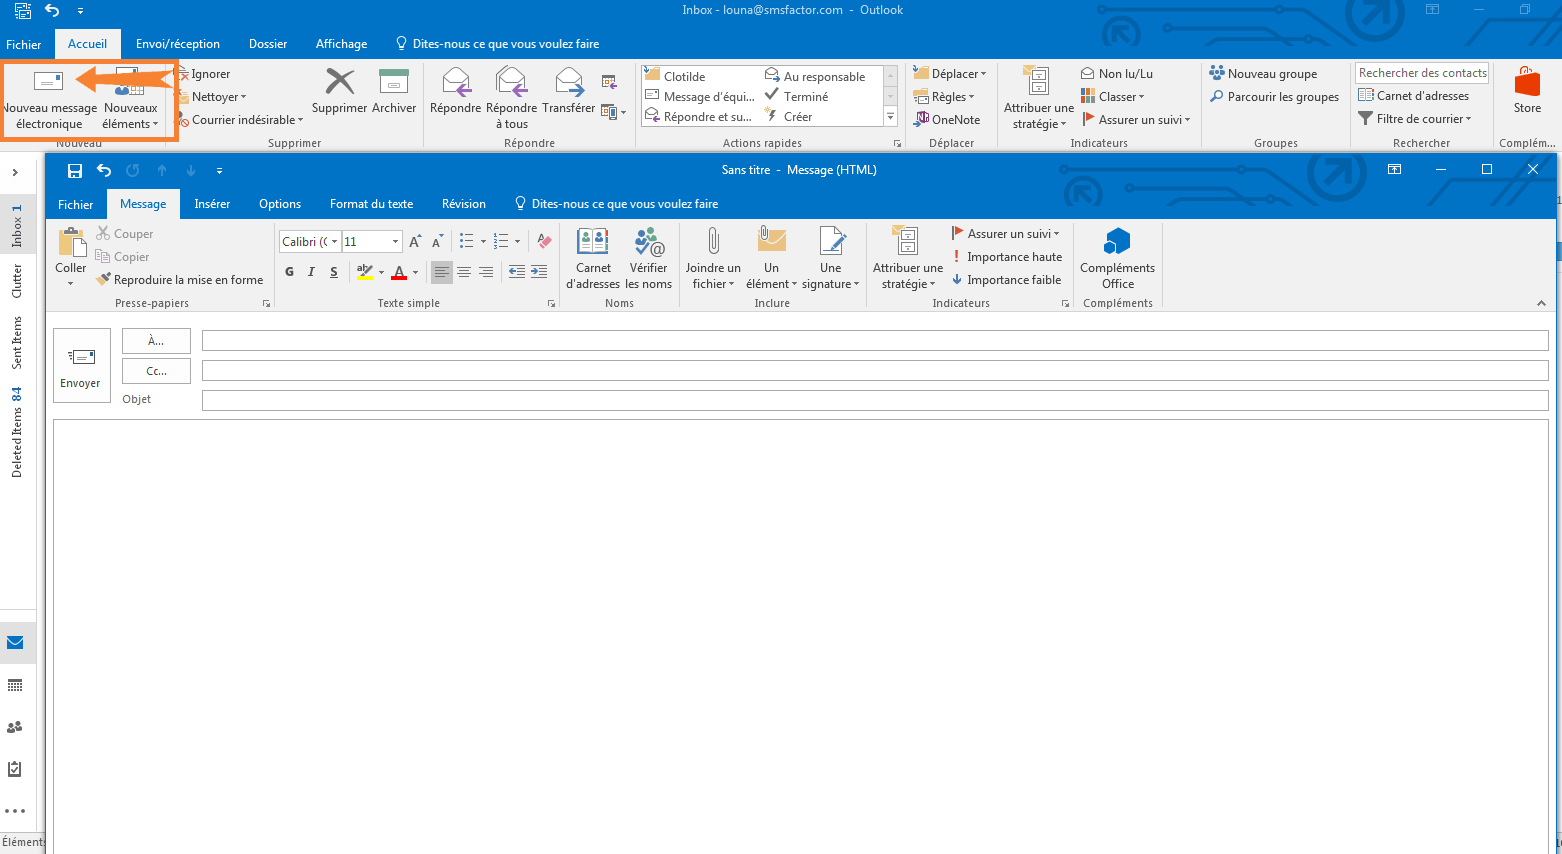Switch to the Insérer tab
The height and width of the screenshot is (854, 1562).
pyautogui.click(x=211, y=203)
